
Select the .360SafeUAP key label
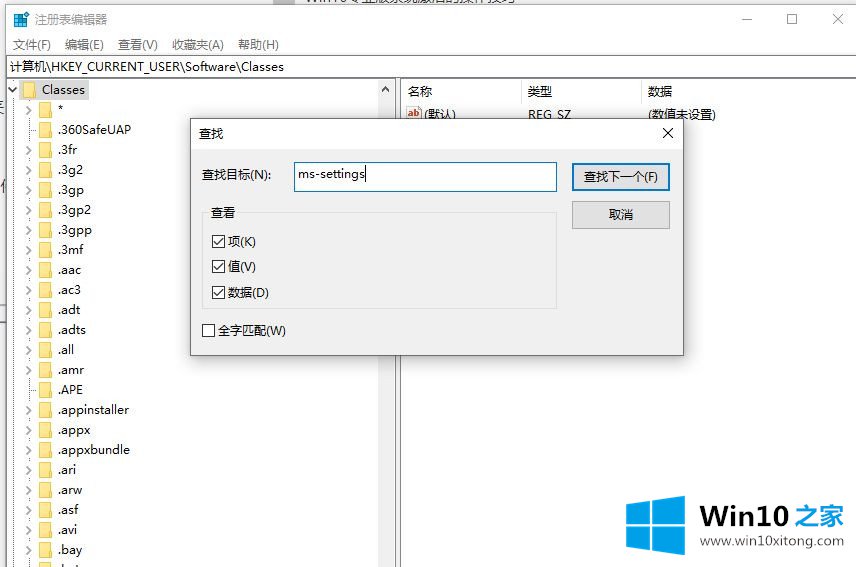[94, 130]
